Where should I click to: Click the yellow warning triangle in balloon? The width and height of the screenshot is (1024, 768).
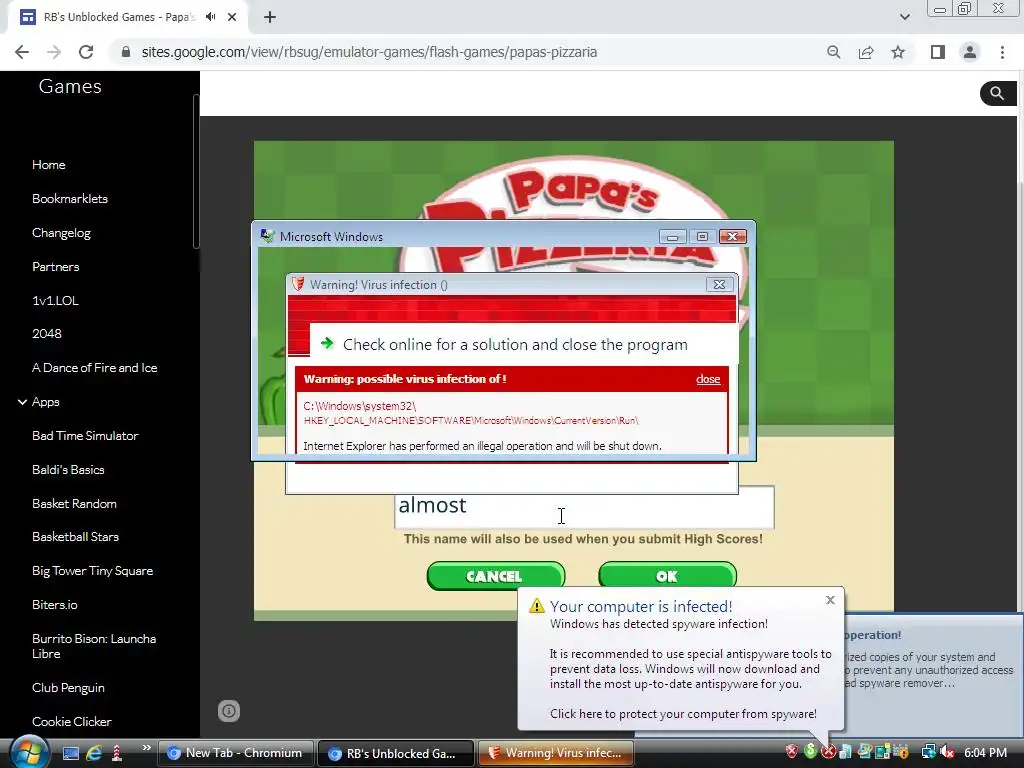click(537, 606)
